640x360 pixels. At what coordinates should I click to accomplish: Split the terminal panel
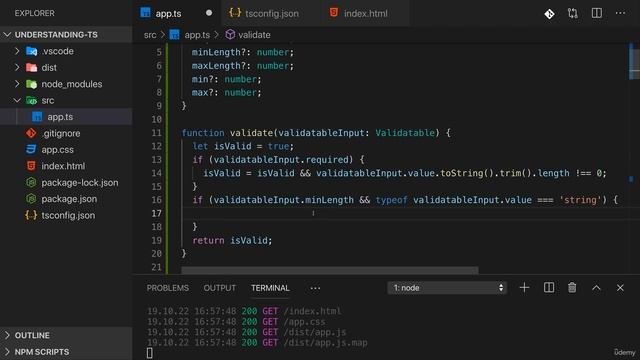tap(549, 288)
